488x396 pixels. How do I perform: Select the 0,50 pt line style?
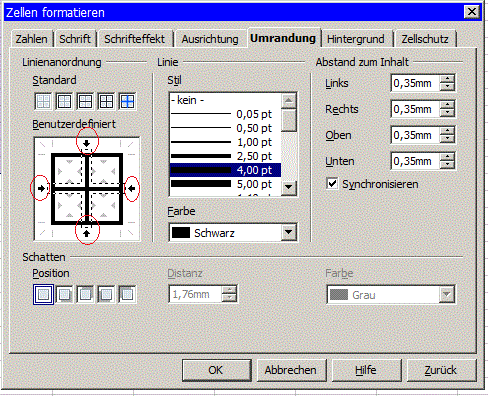tap(225, 128)
